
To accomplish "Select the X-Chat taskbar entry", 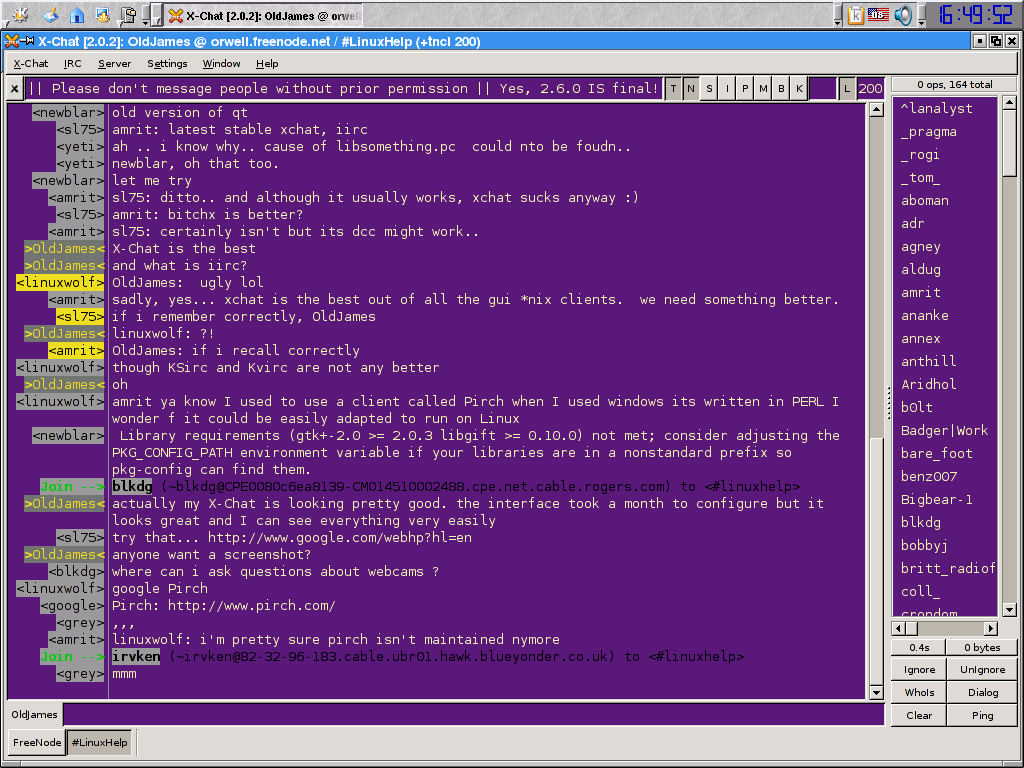I will pos(263,16).
